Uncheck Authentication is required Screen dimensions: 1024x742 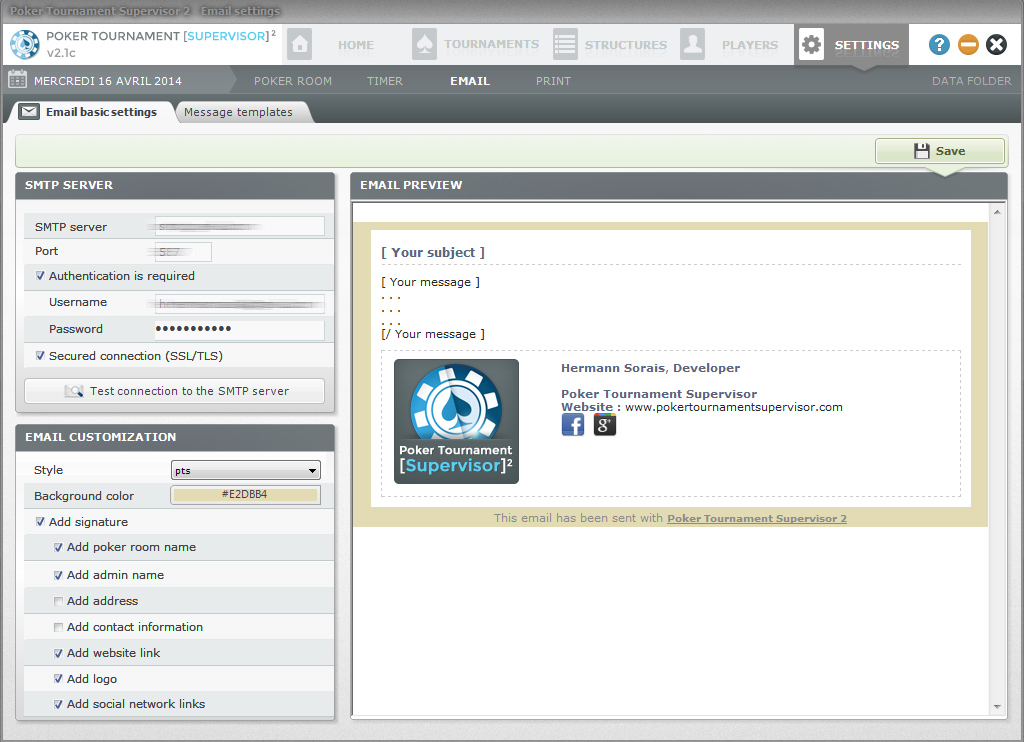[x=40, y=276]
